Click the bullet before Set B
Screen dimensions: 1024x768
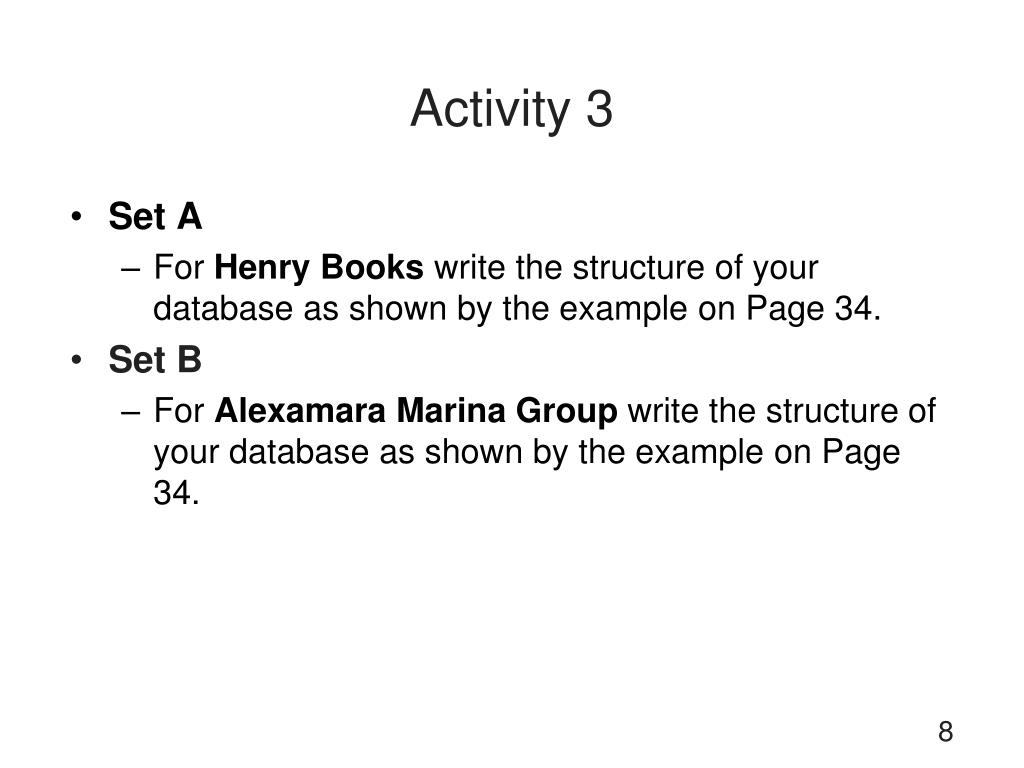coord(77,360)
